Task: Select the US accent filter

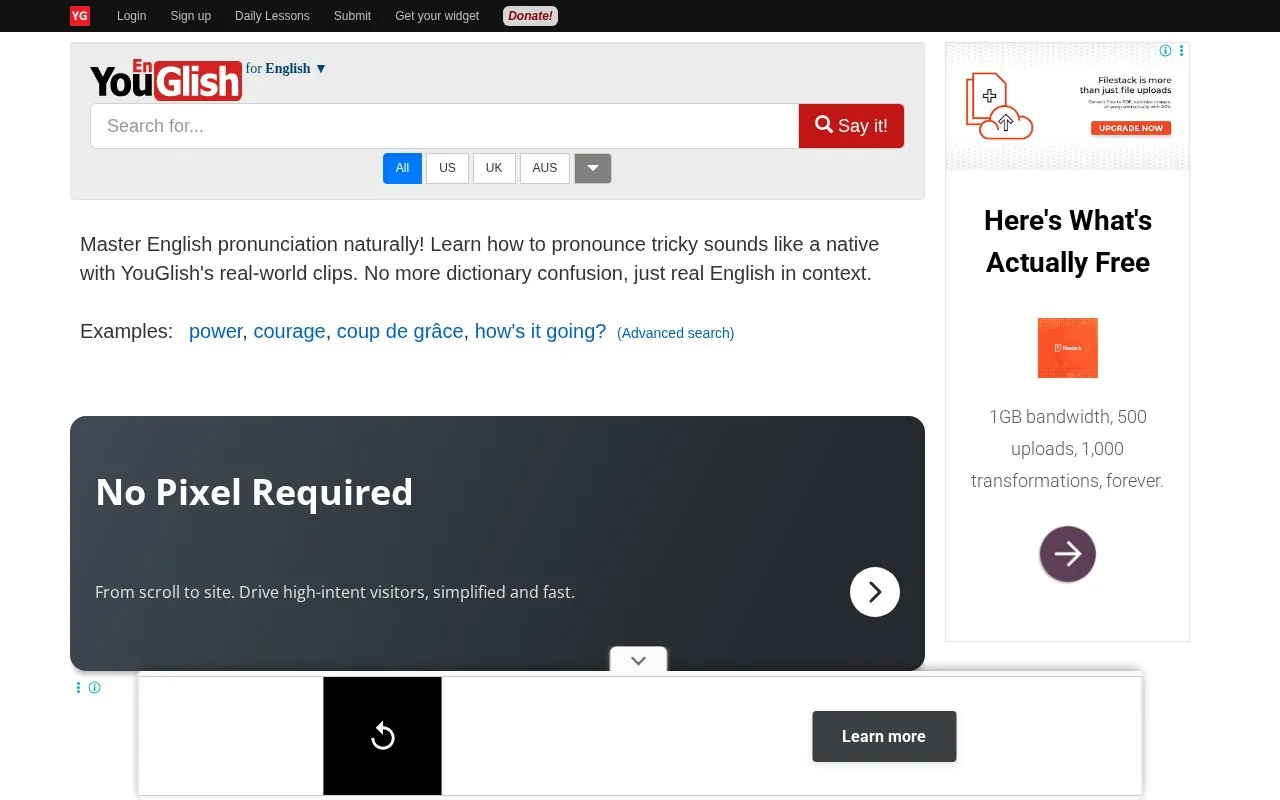Action: (447, 168)
